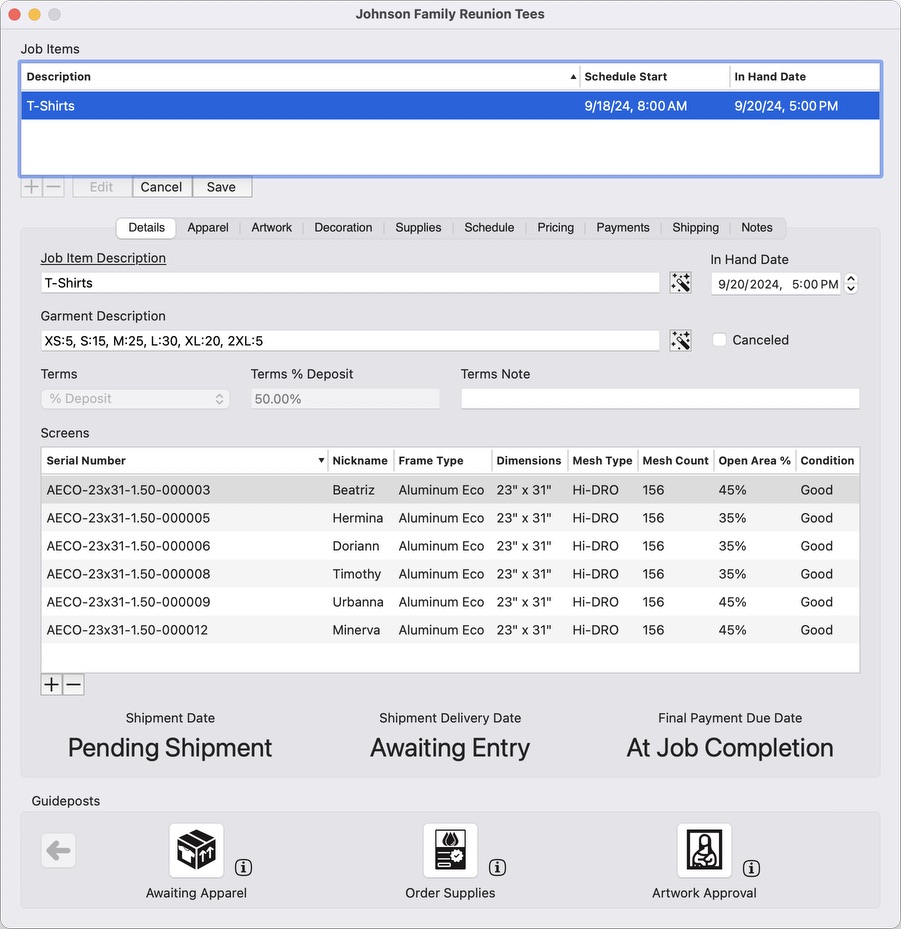Open info icon next to Artwork Approval
Viewport: 901px width, 929px height.
tap(751, 867)
